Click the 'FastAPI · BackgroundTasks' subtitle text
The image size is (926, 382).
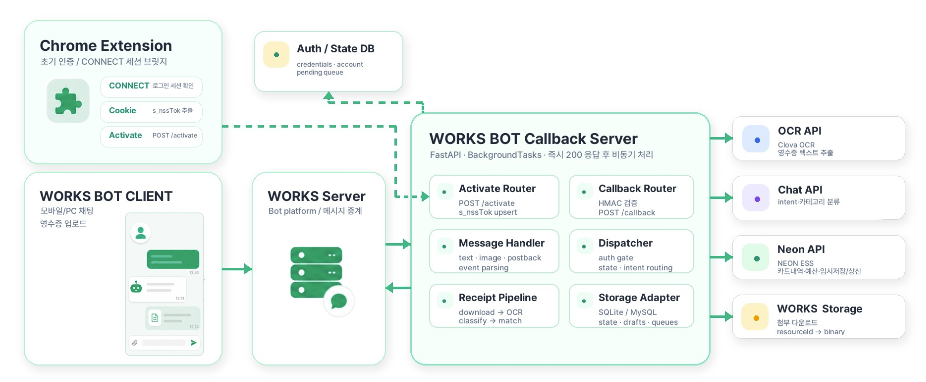click(485, 155)
